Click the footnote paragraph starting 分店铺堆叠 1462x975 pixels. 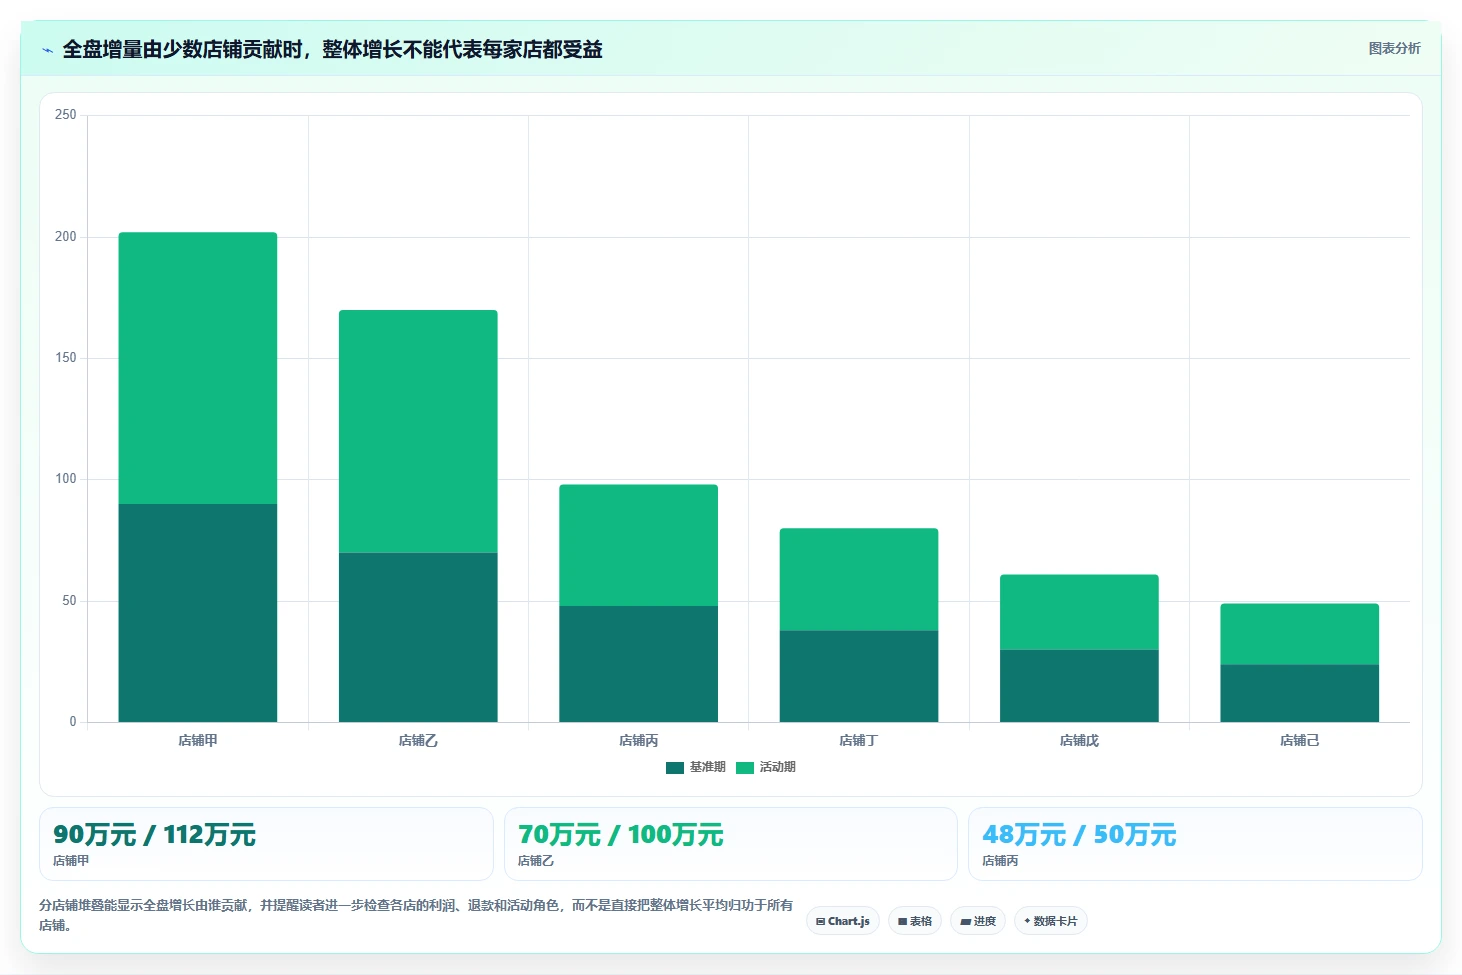(416, 915)
